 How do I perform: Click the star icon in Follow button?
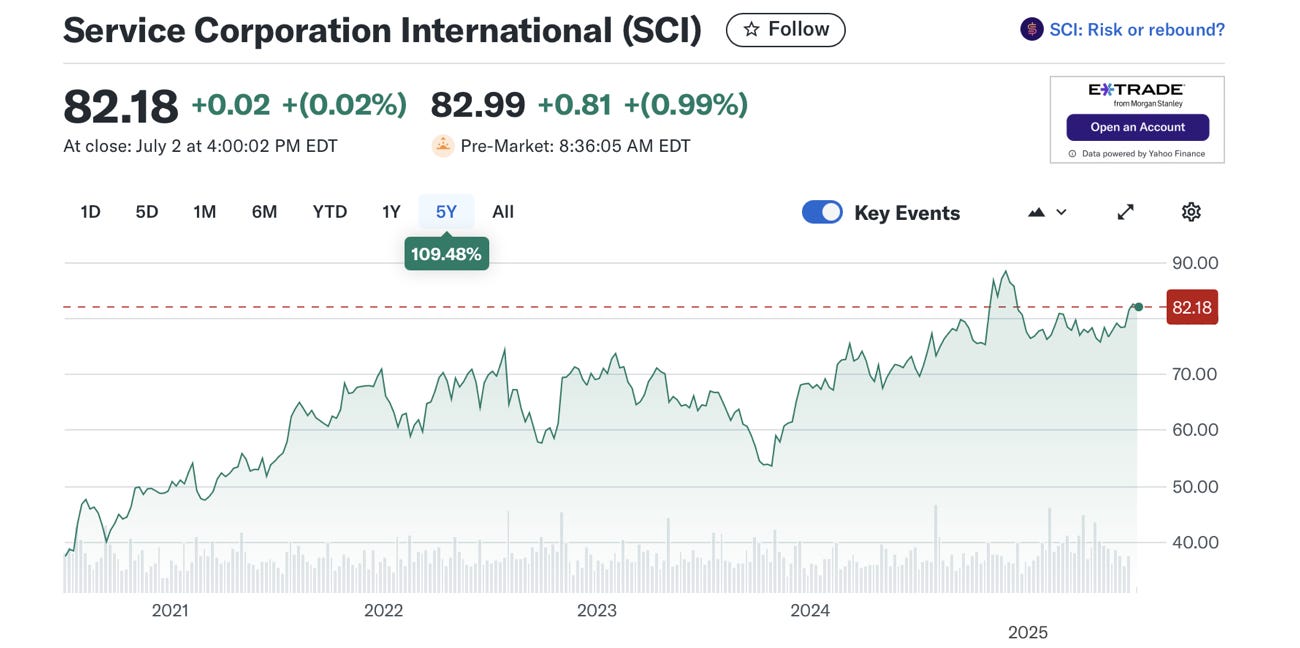pos(751,30)
